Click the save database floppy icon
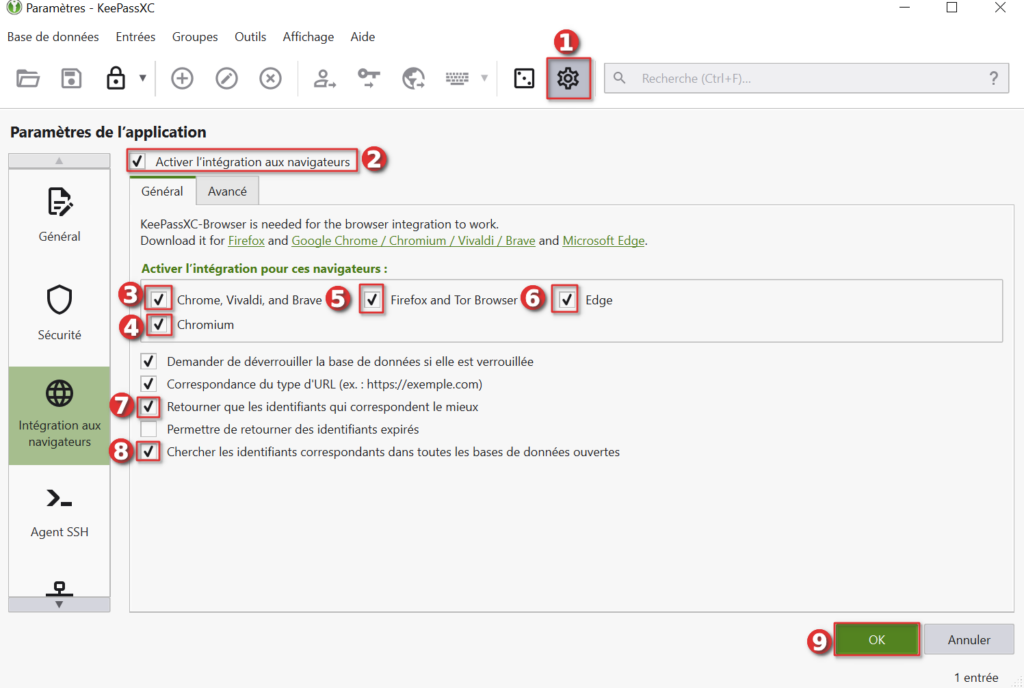 (71, 78)
